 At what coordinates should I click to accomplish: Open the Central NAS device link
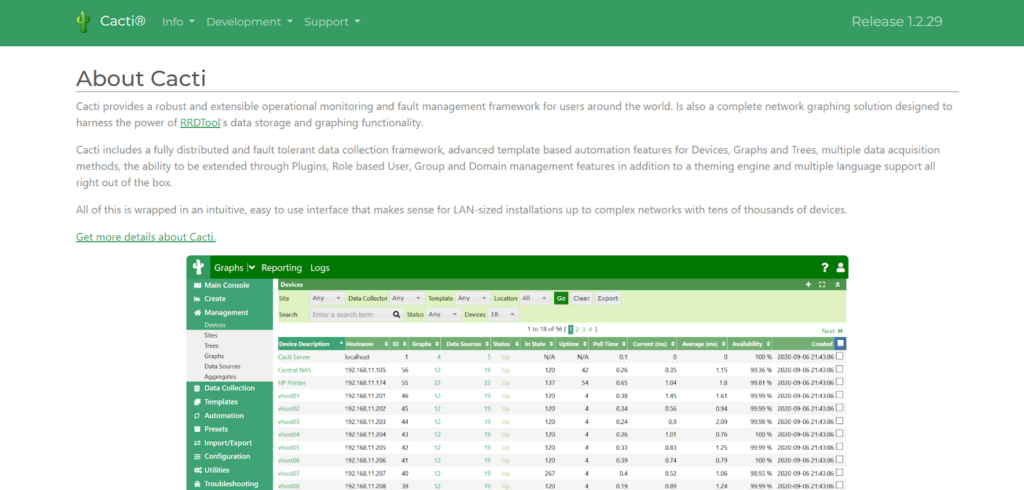(x=295, y=370)
